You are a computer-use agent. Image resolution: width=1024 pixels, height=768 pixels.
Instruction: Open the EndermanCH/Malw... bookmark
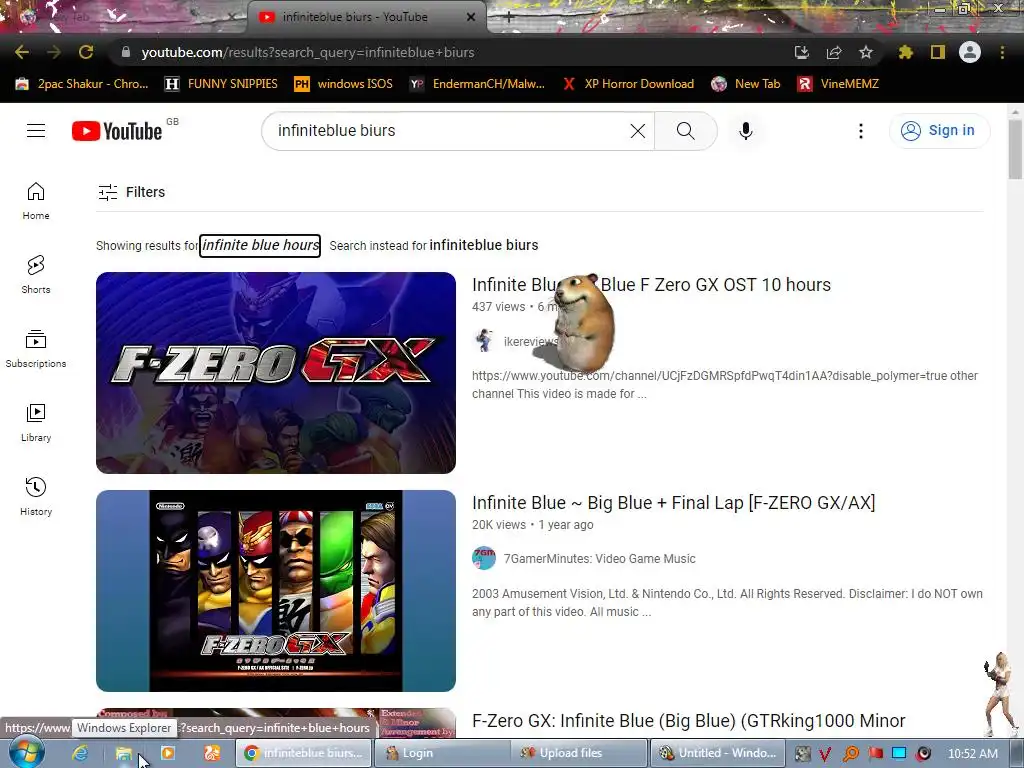point(477,84)
